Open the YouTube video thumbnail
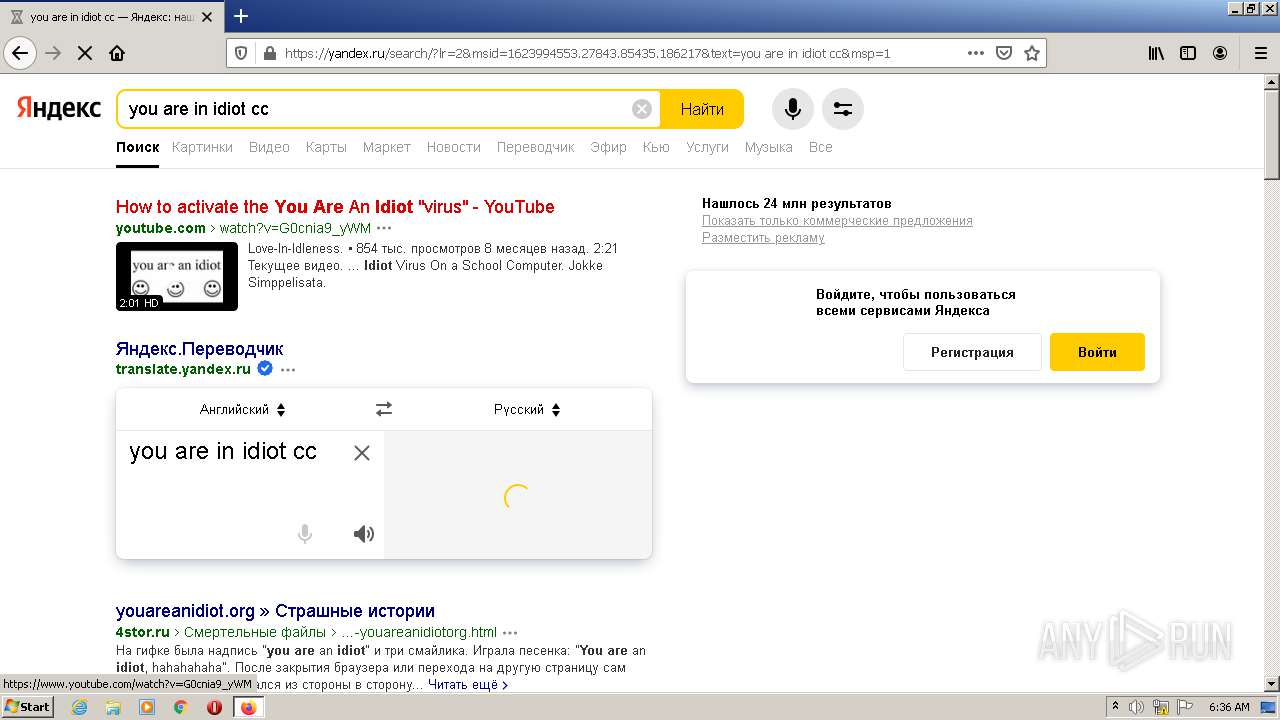Screen dimensions: 1280x720 tap(177, 276)
